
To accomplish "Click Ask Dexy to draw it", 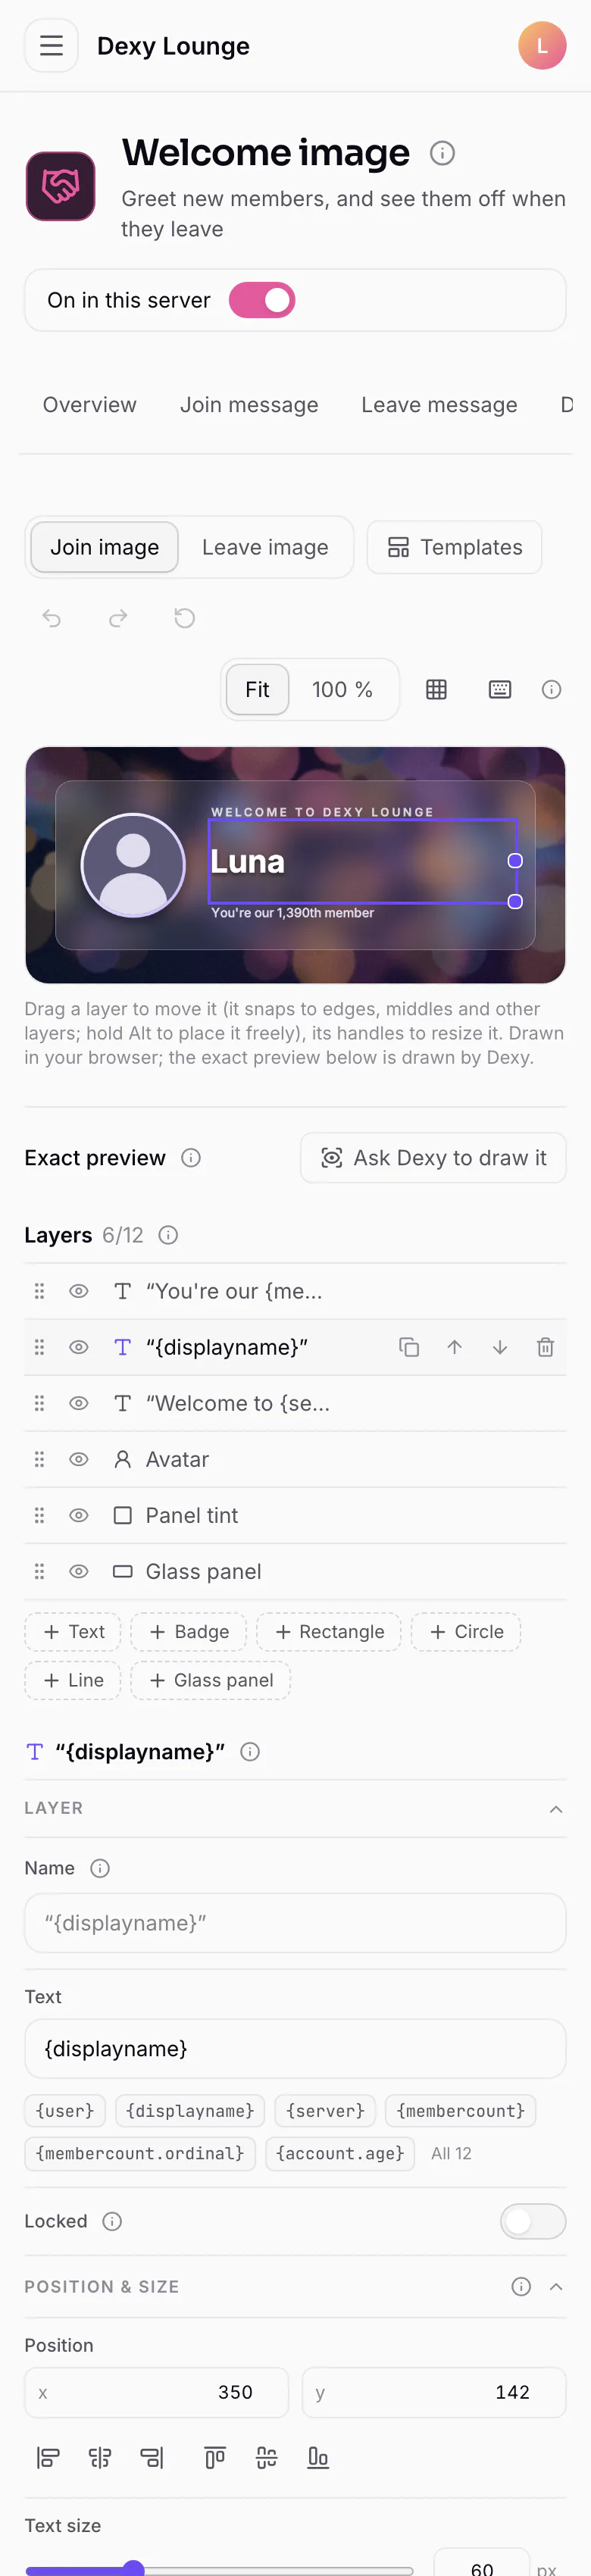I will pos(433,1158).
